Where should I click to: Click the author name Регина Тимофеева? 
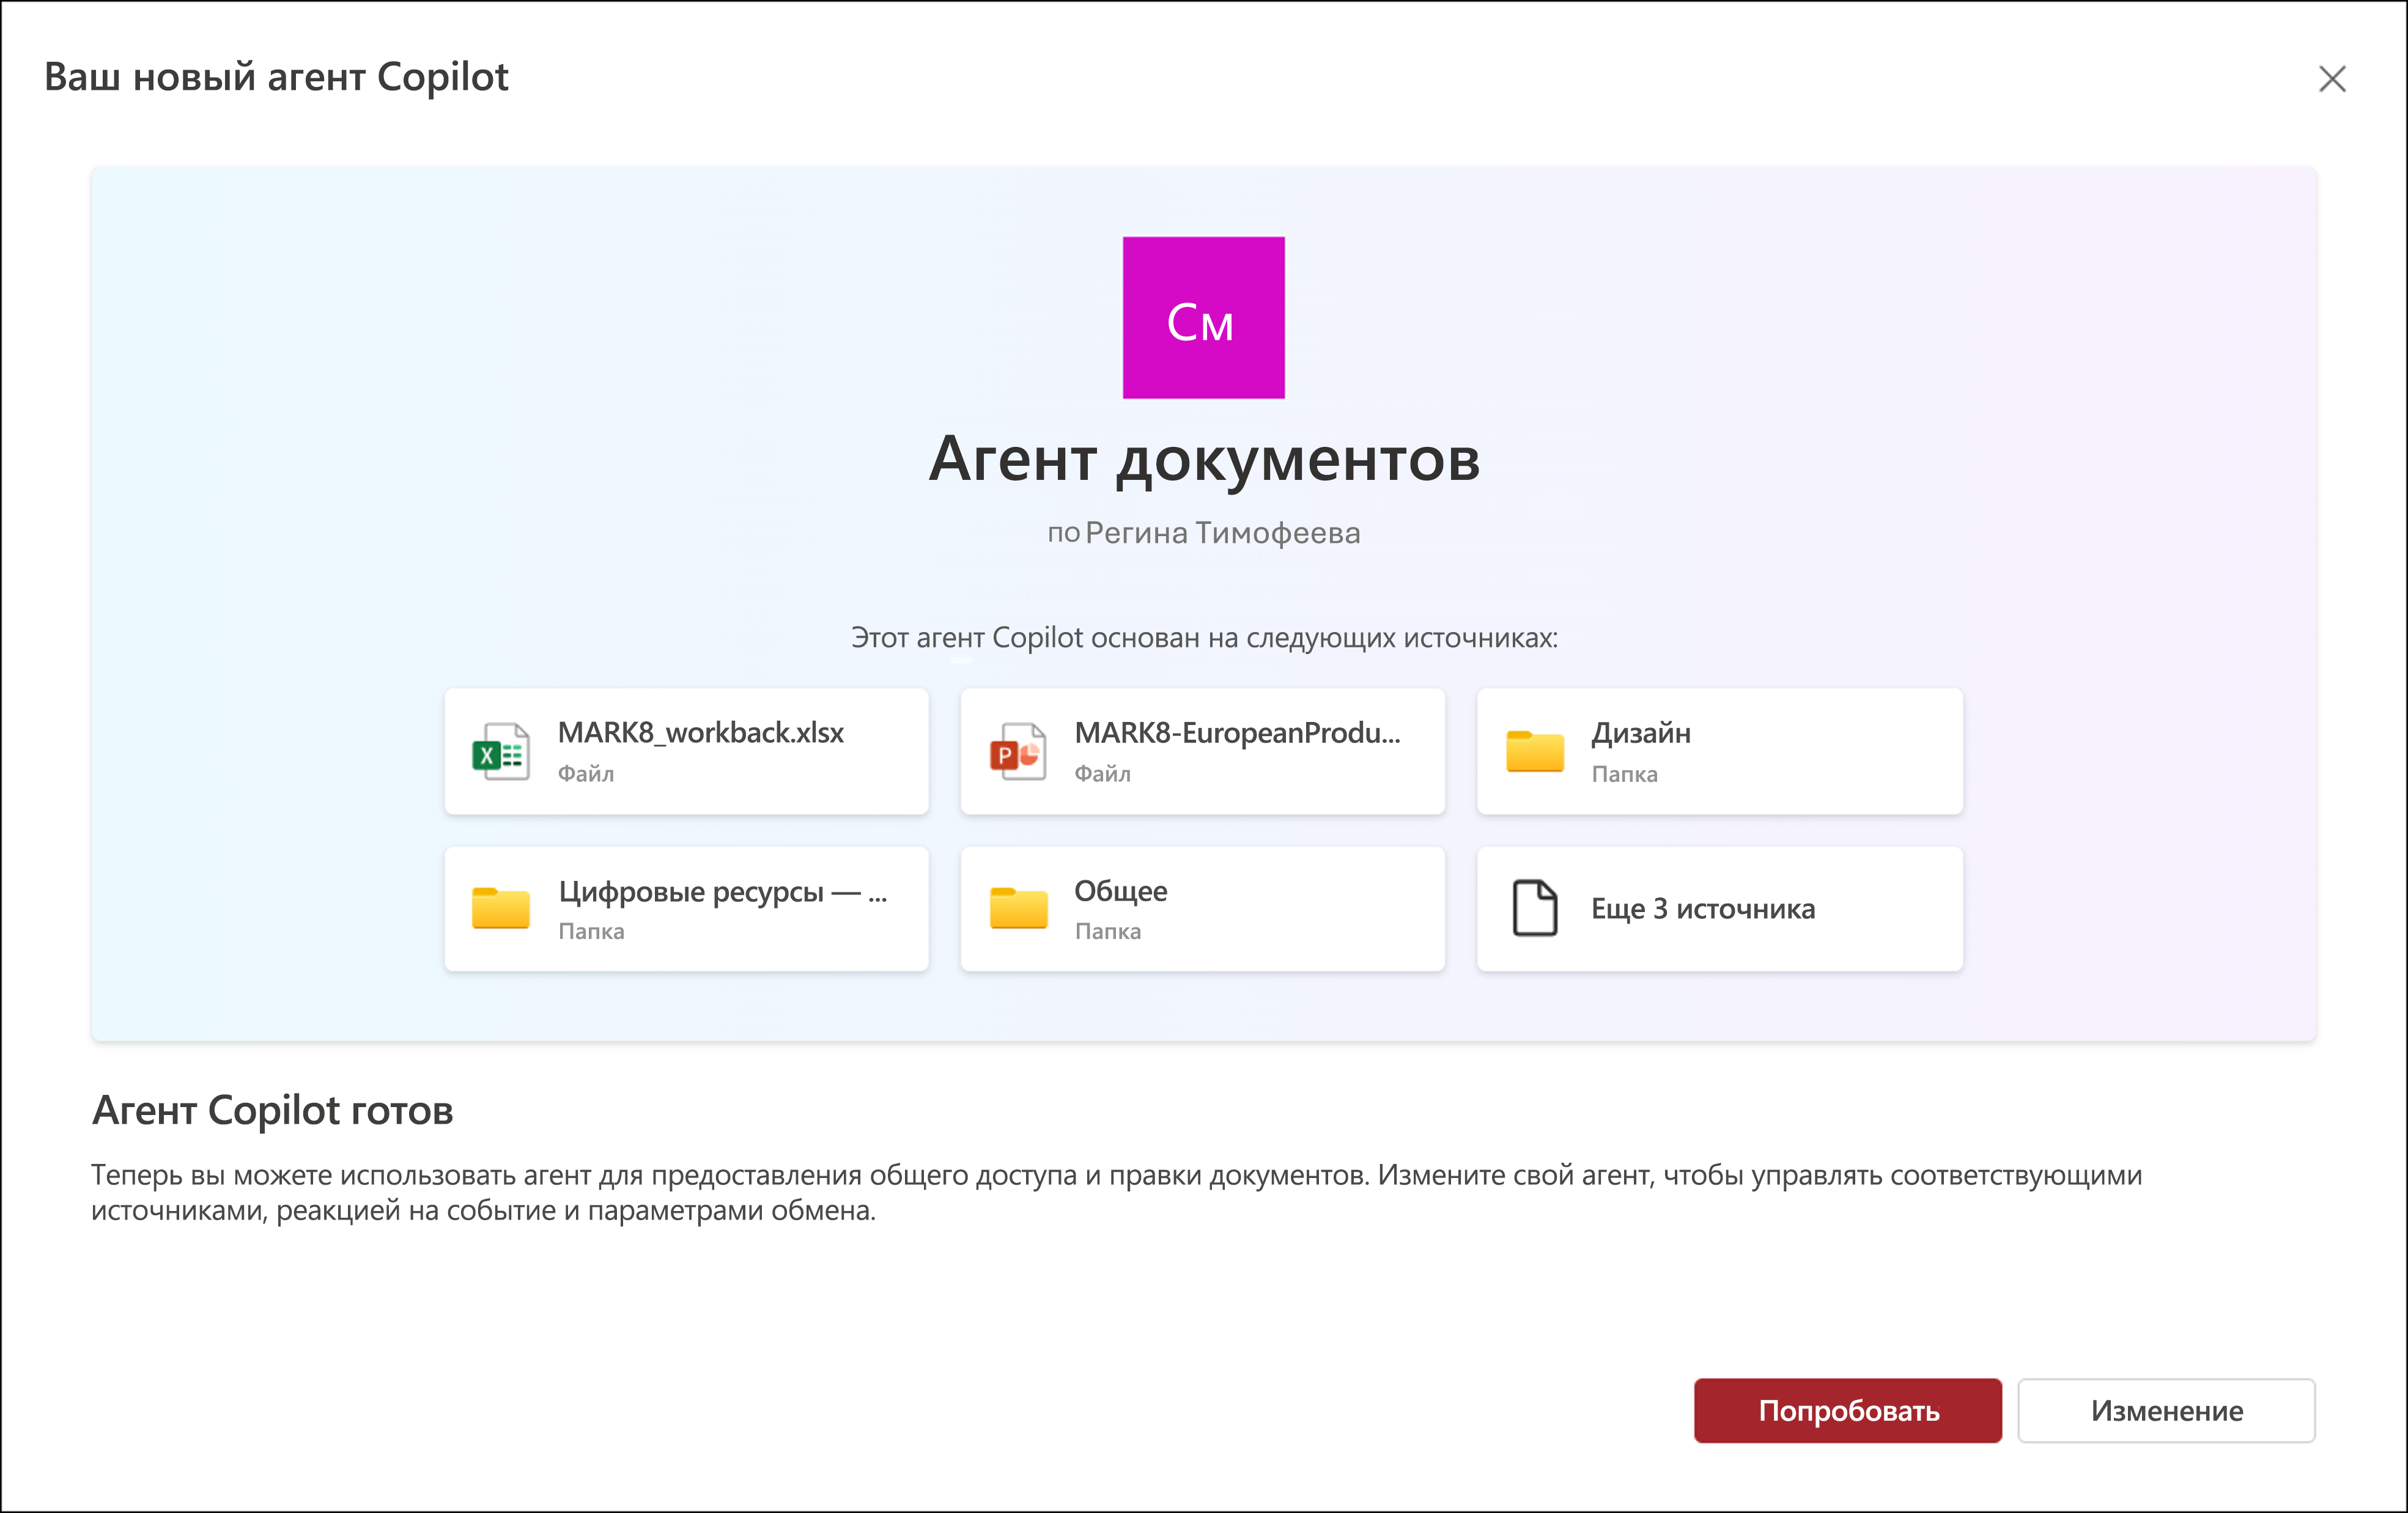(1222, 533)
